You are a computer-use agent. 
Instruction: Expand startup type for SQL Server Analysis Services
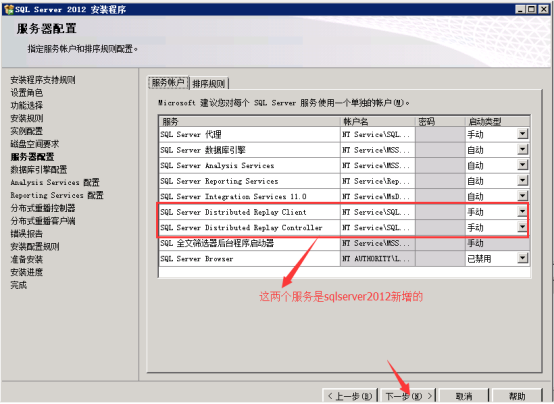pos(523,165)
